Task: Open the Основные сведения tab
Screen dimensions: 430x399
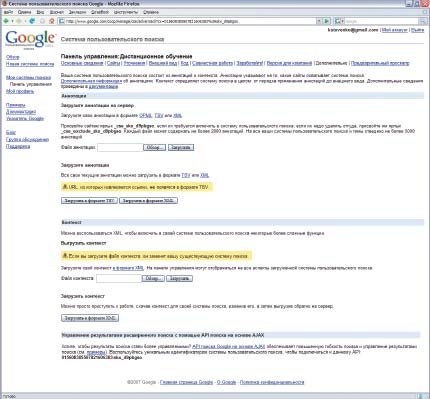Action: coord(82,63)
